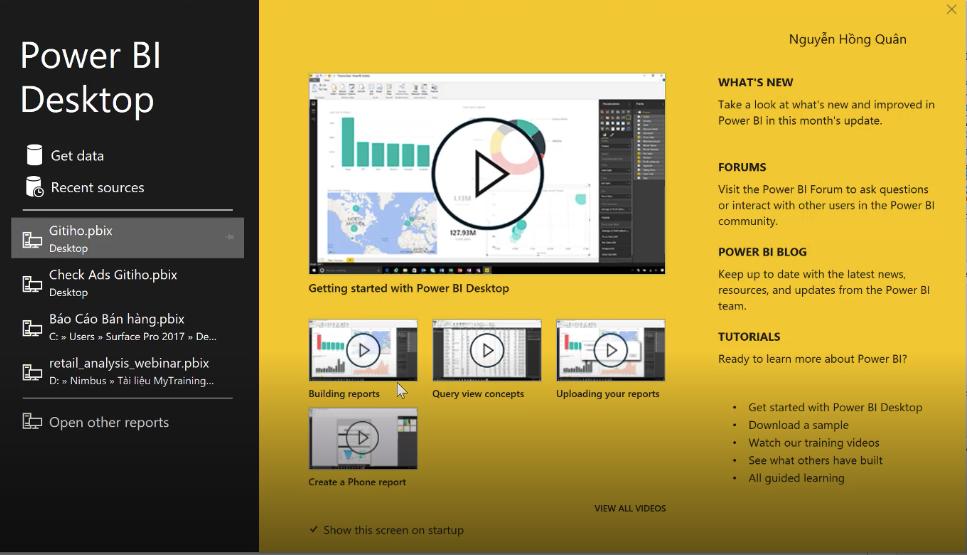Click Watch our training videos link
967x555 pixels.
[x=813, y=442]
